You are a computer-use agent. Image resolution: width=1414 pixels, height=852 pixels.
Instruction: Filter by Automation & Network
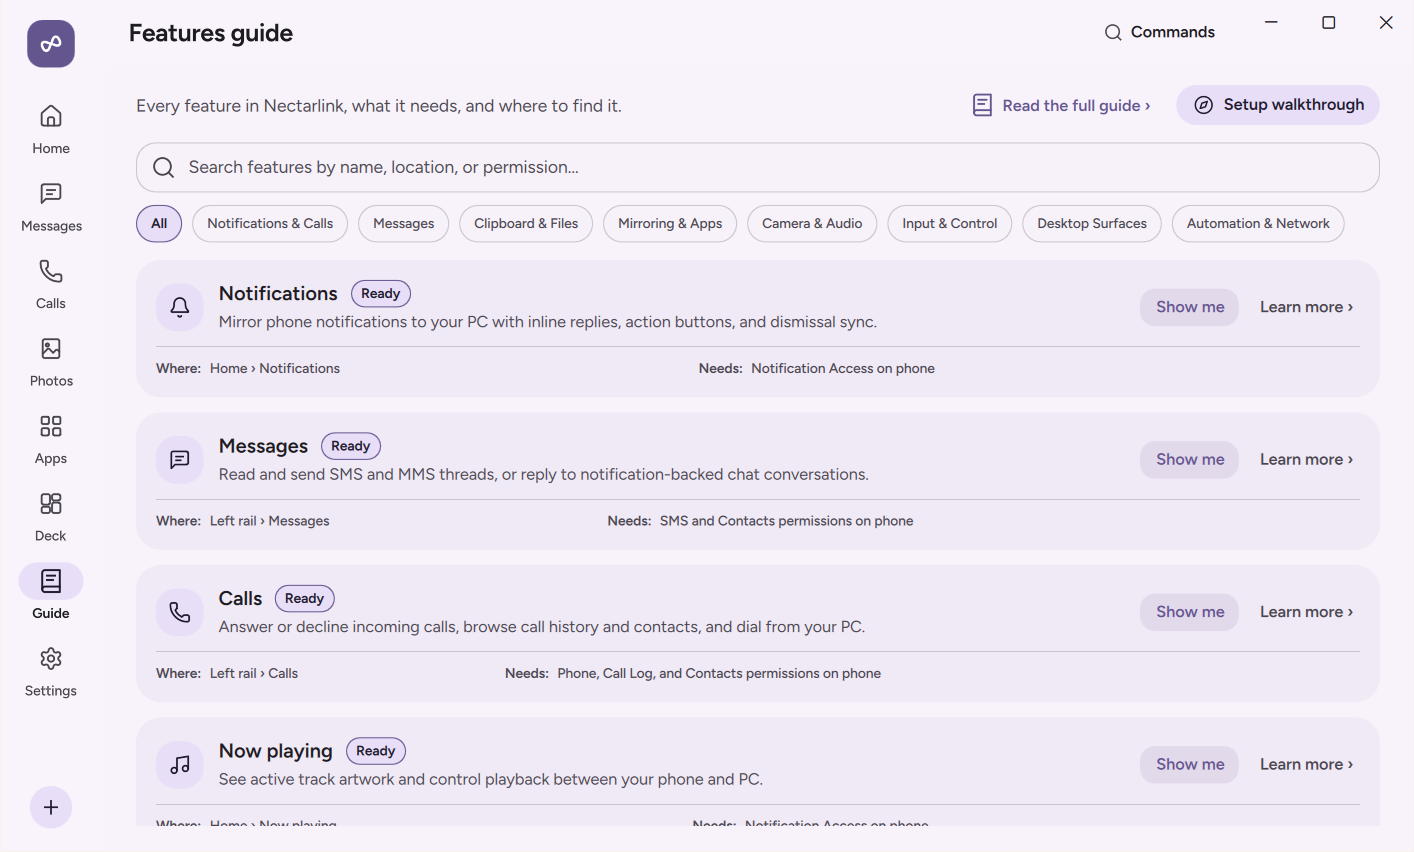point(1258,224)
